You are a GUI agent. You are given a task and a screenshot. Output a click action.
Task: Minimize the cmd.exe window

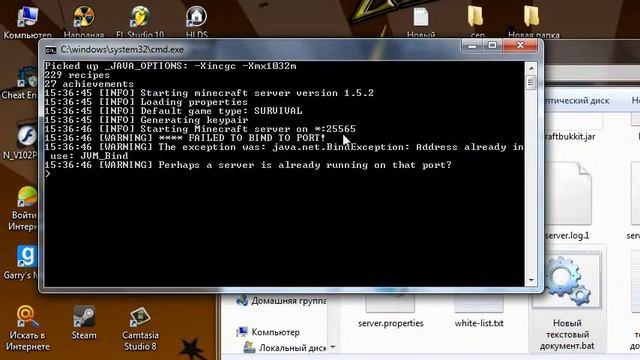click(x=472, y=45)
